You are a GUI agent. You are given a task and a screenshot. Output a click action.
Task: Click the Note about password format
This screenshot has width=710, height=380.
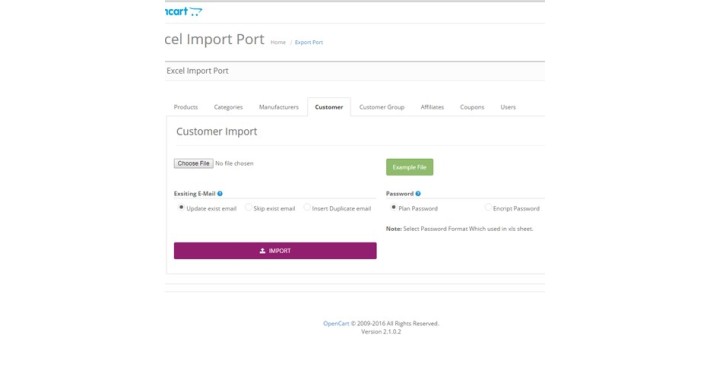(459, 229)
